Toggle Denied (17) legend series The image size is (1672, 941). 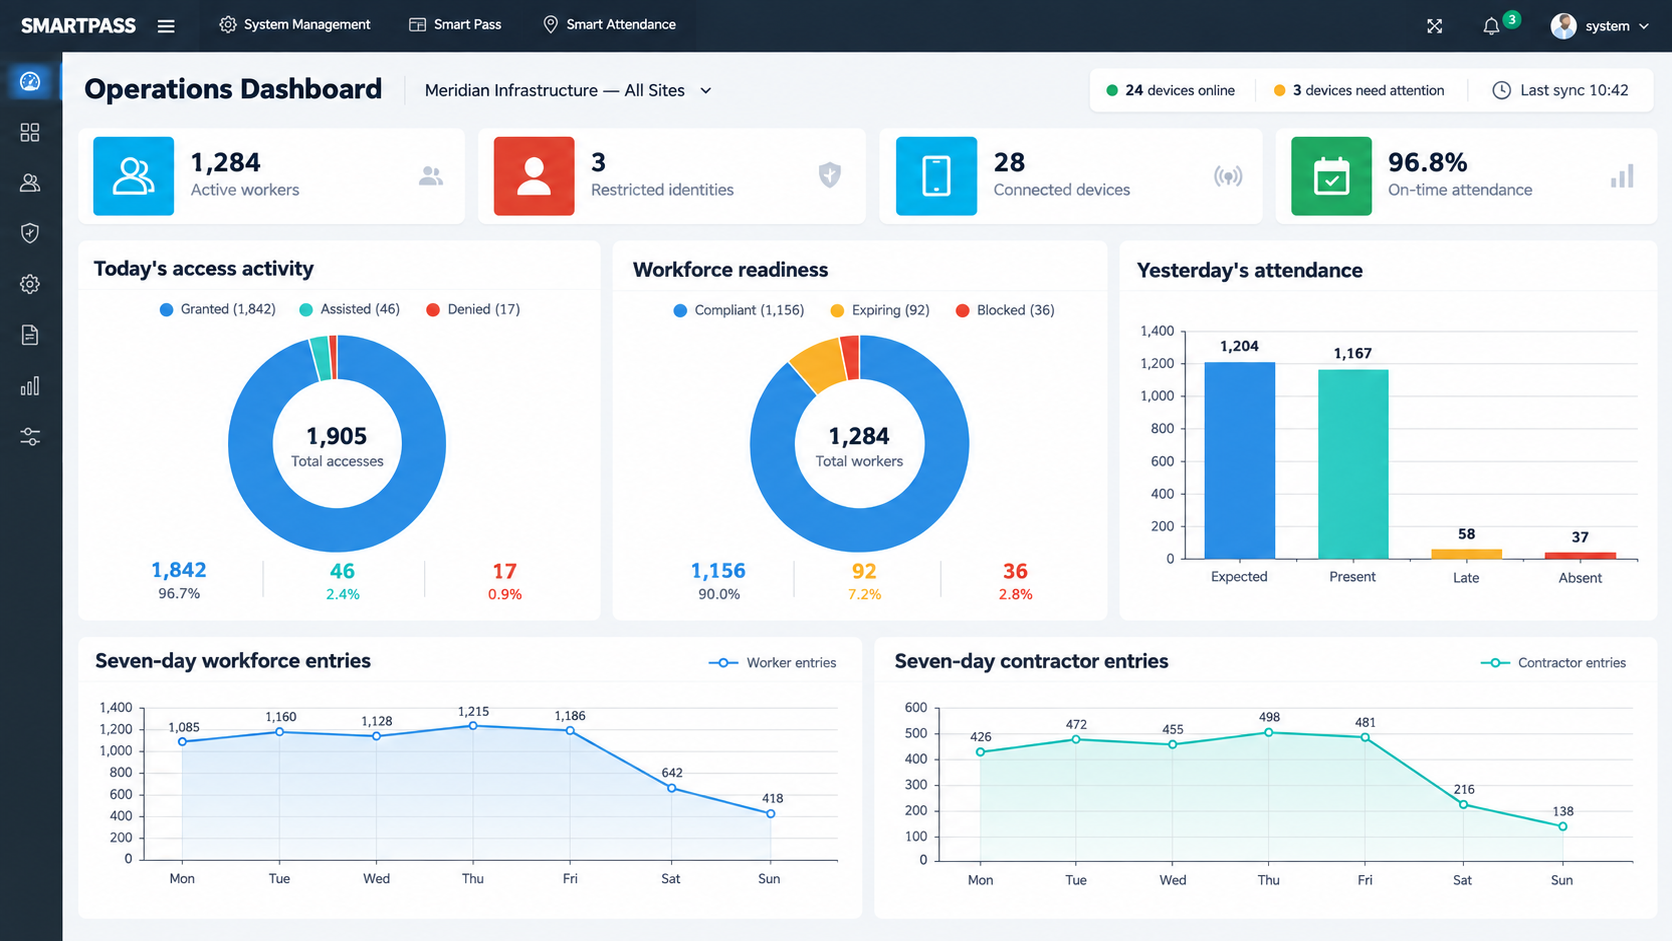[473, 309]
